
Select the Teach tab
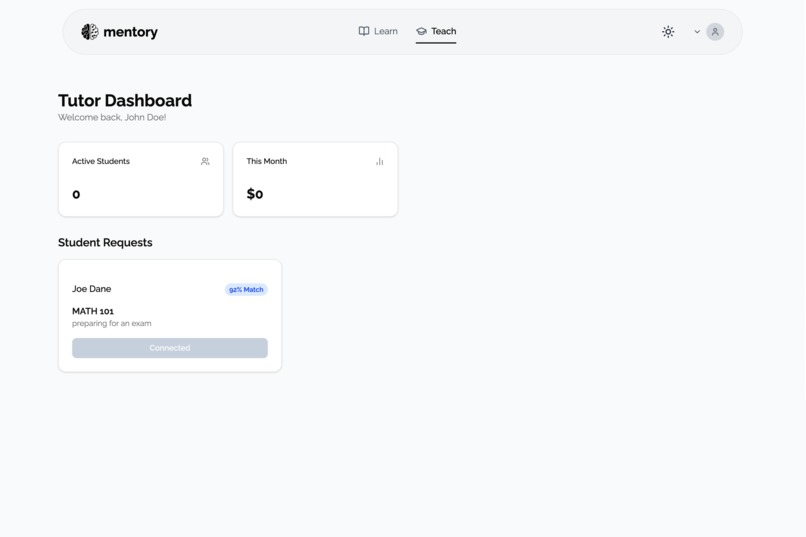click(x=436, y=31)
